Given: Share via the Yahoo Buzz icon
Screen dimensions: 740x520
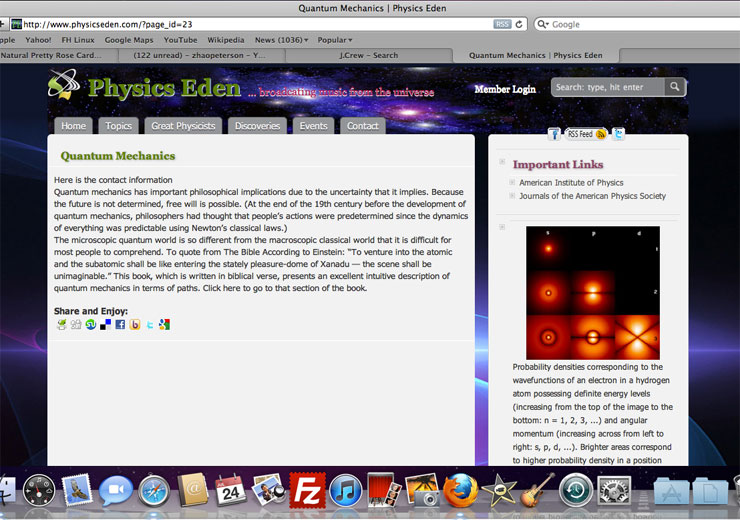Looking at the screenshot, I should point(135,324).
